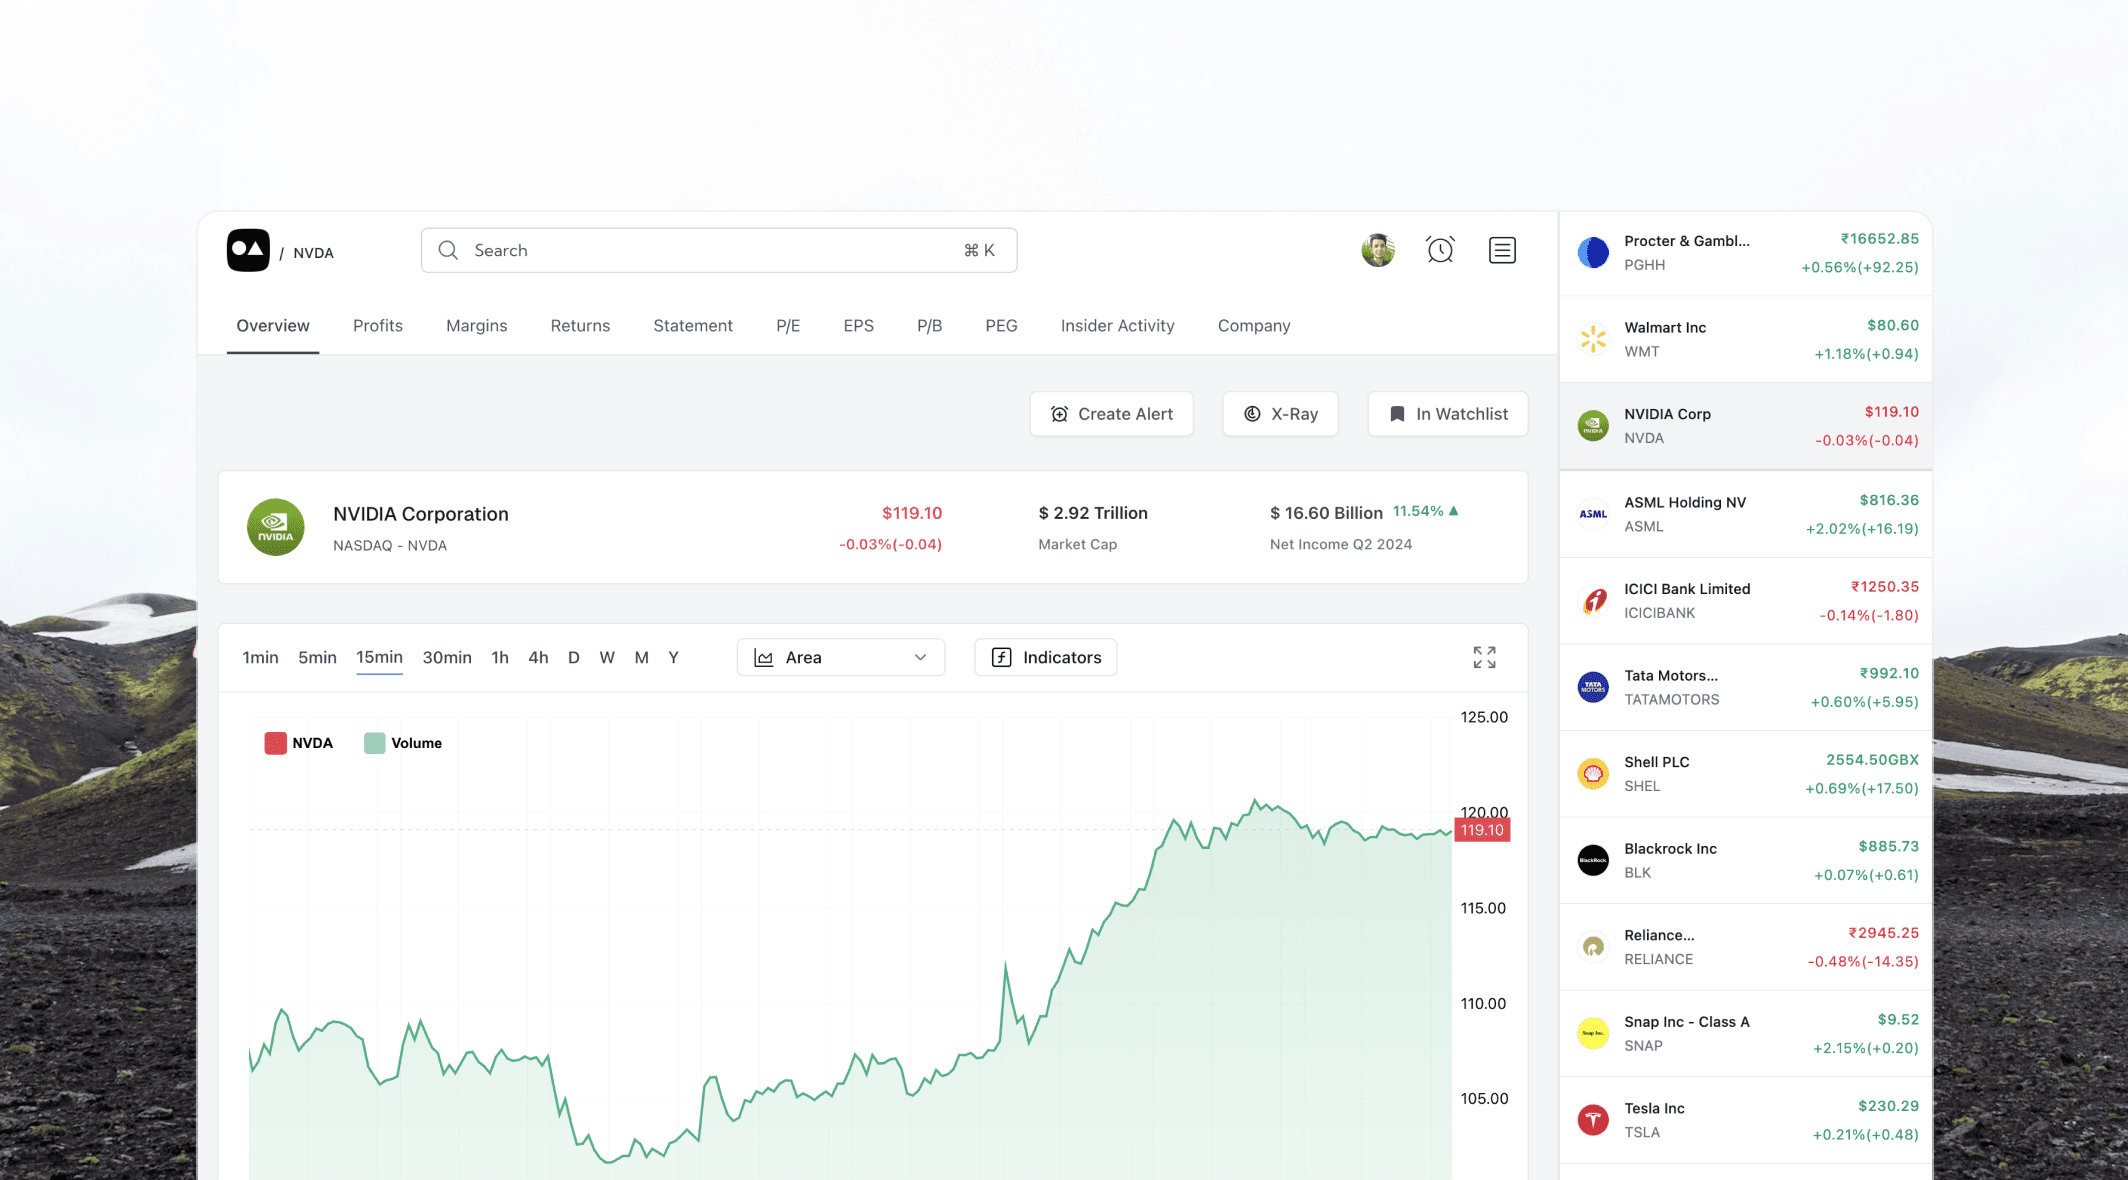Toggle the NVDA series legend
This screenshot has height=1180, width=2128.
[x=298, y=743]
